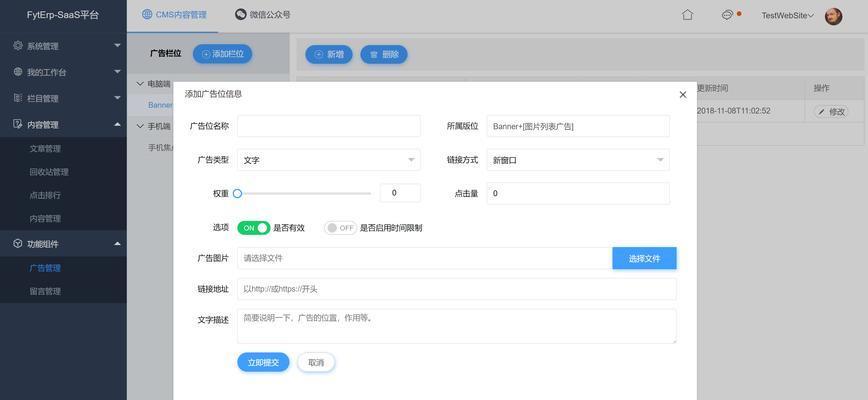
Task: Click the 权重 numeric value box
Action: 400,193
